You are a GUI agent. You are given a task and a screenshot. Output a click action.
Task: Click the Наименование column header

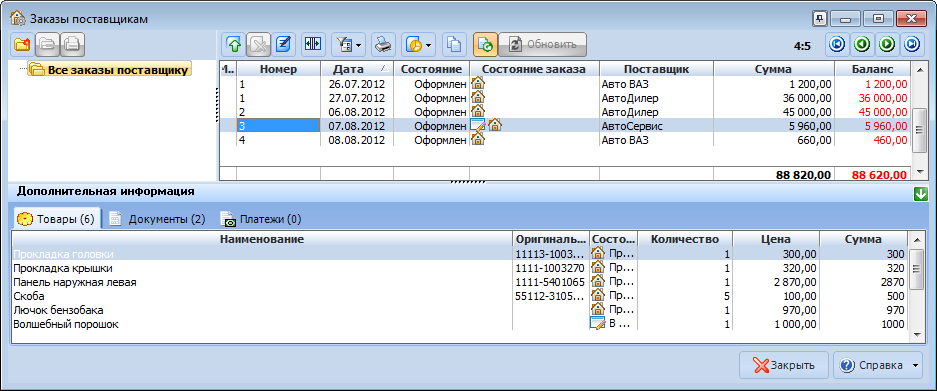(x=262, y=239)
